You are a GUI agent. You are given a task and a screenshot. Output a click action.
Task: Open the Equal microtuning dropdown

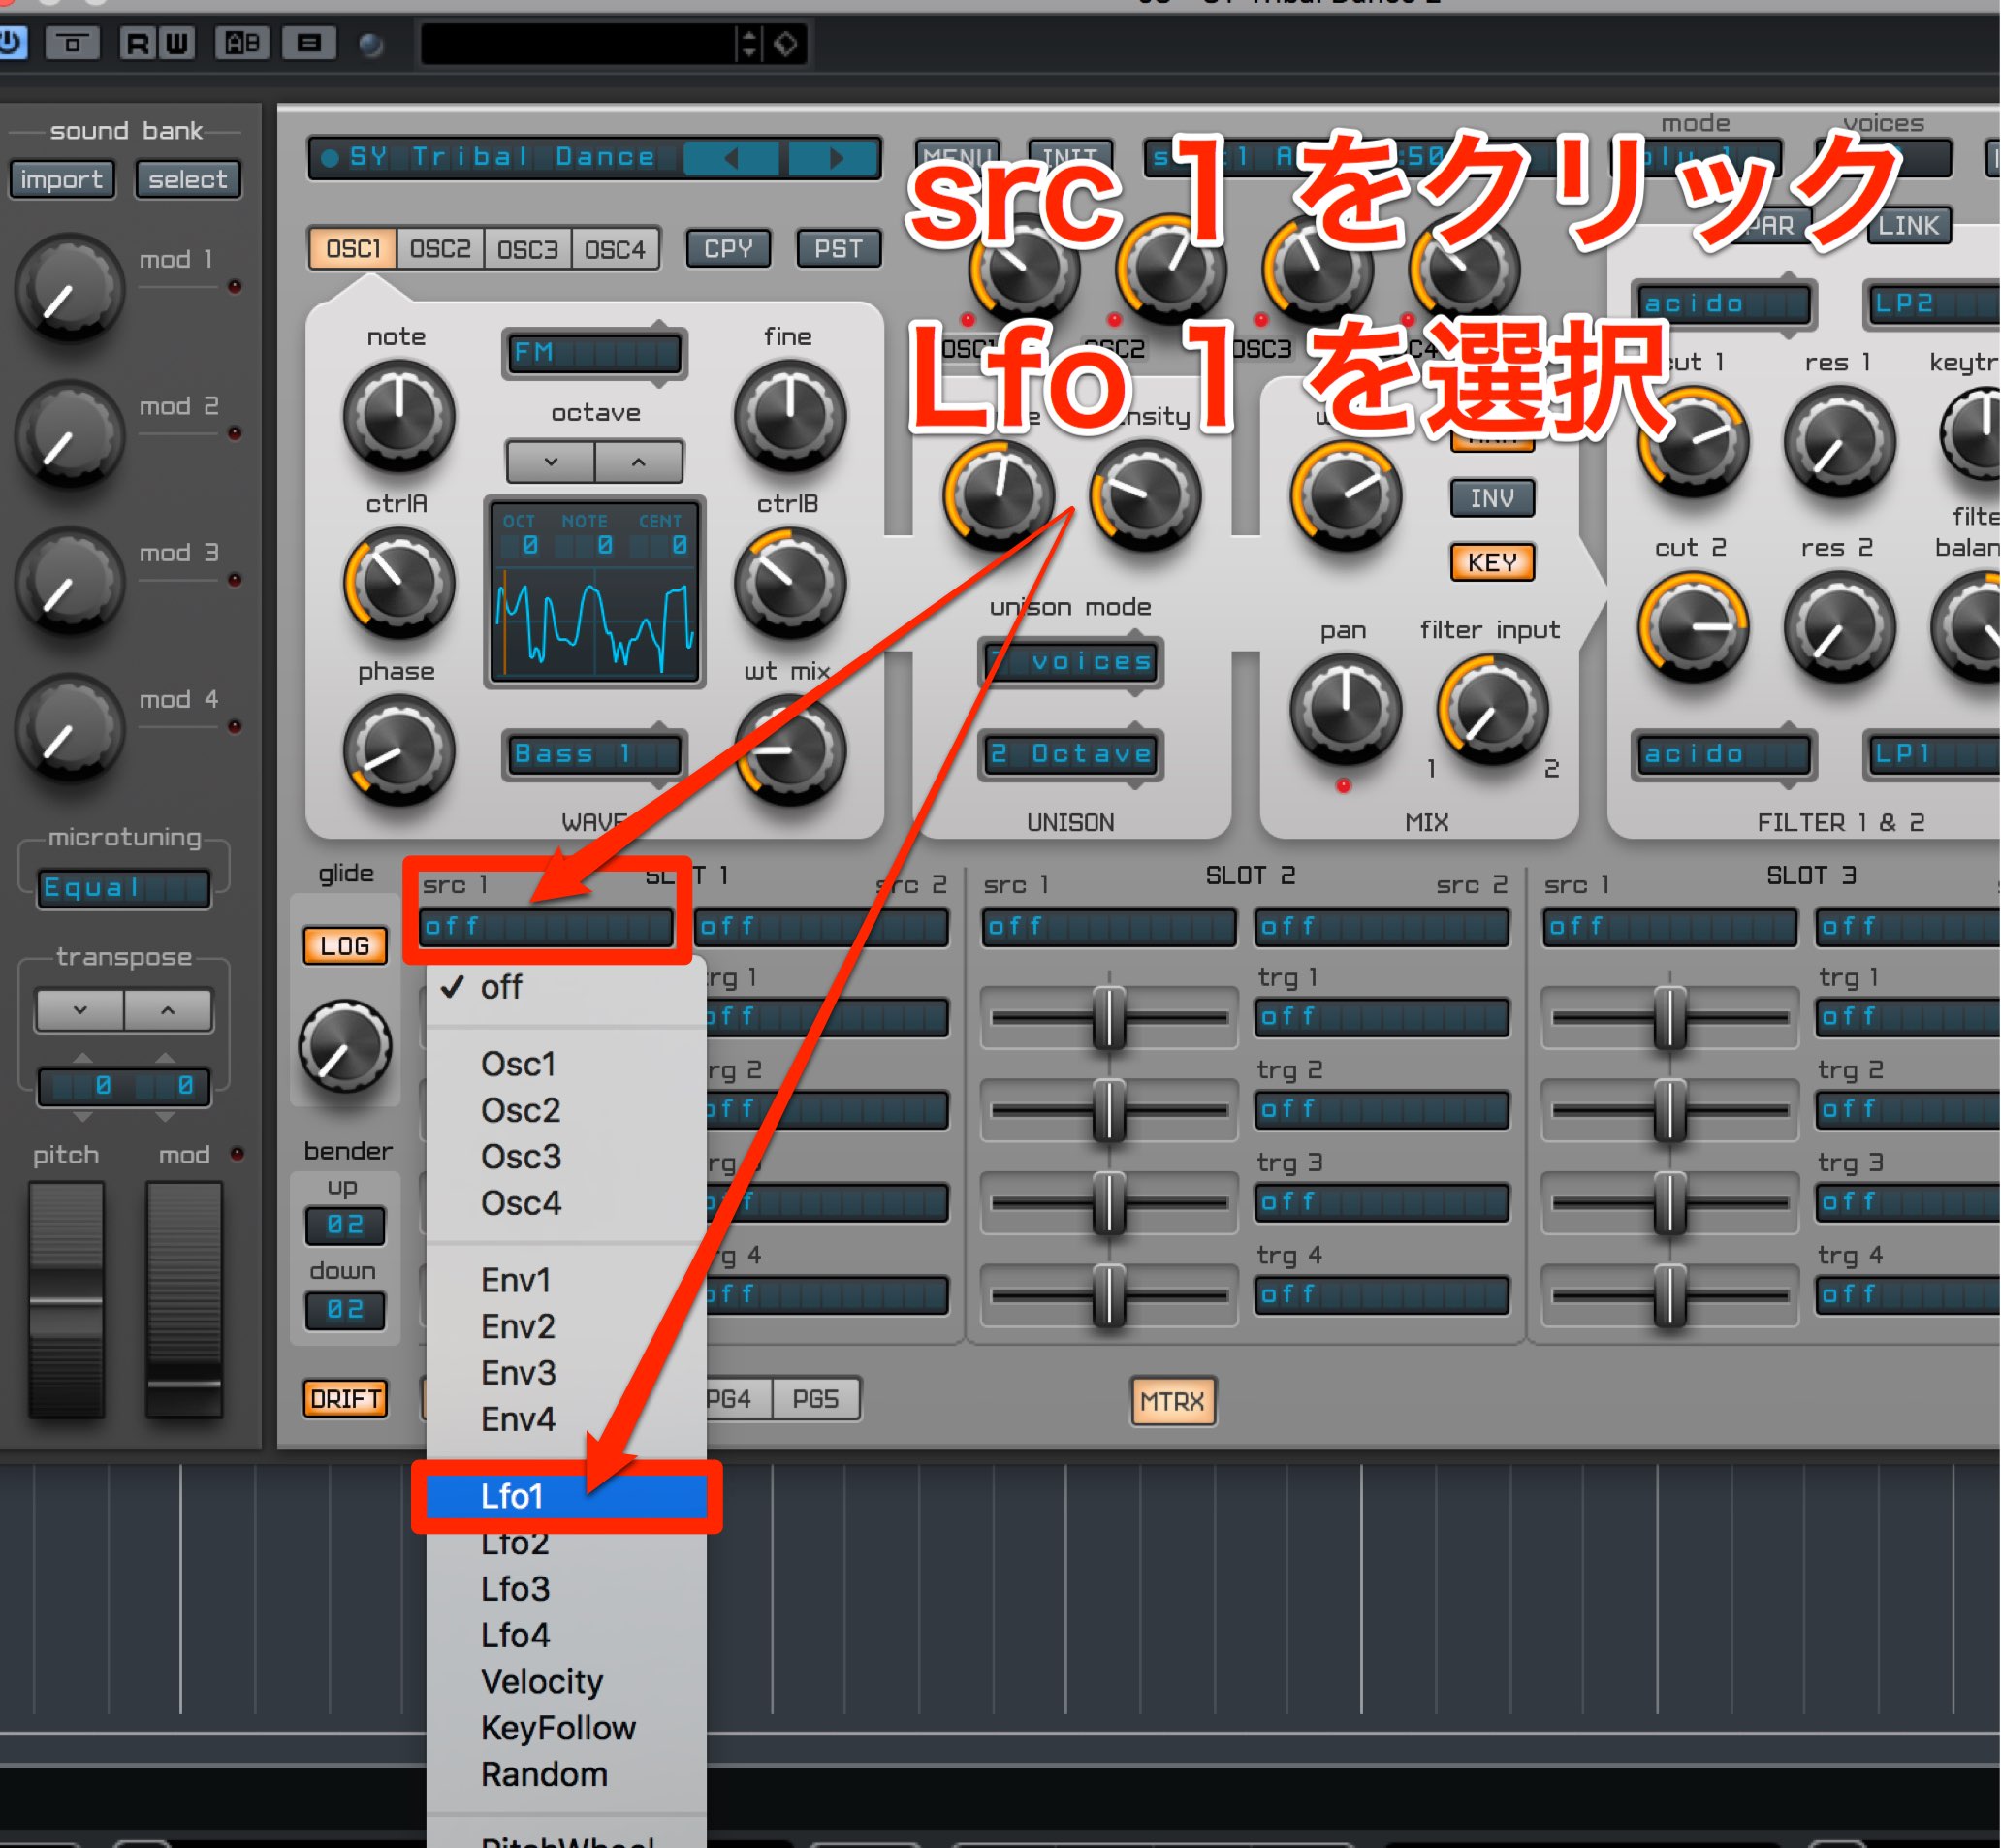point(124,888)
